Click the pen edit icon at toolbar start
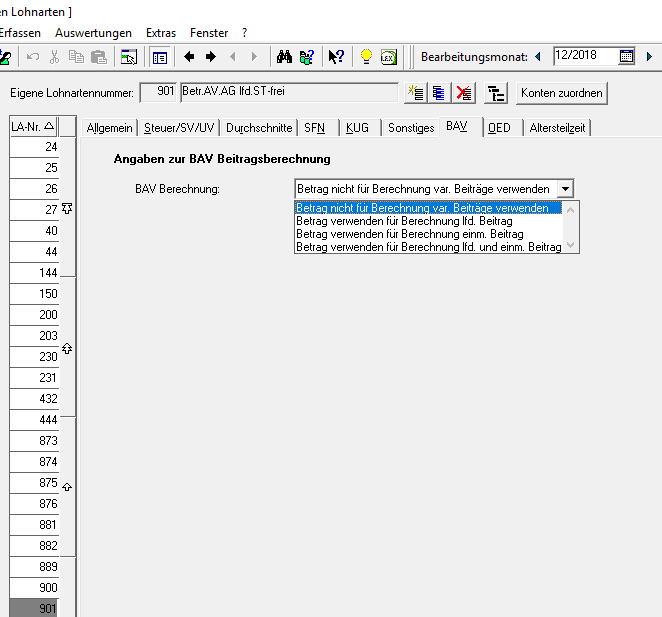Image resolution: width=662 pixels, height=617 pixels. 6,57
